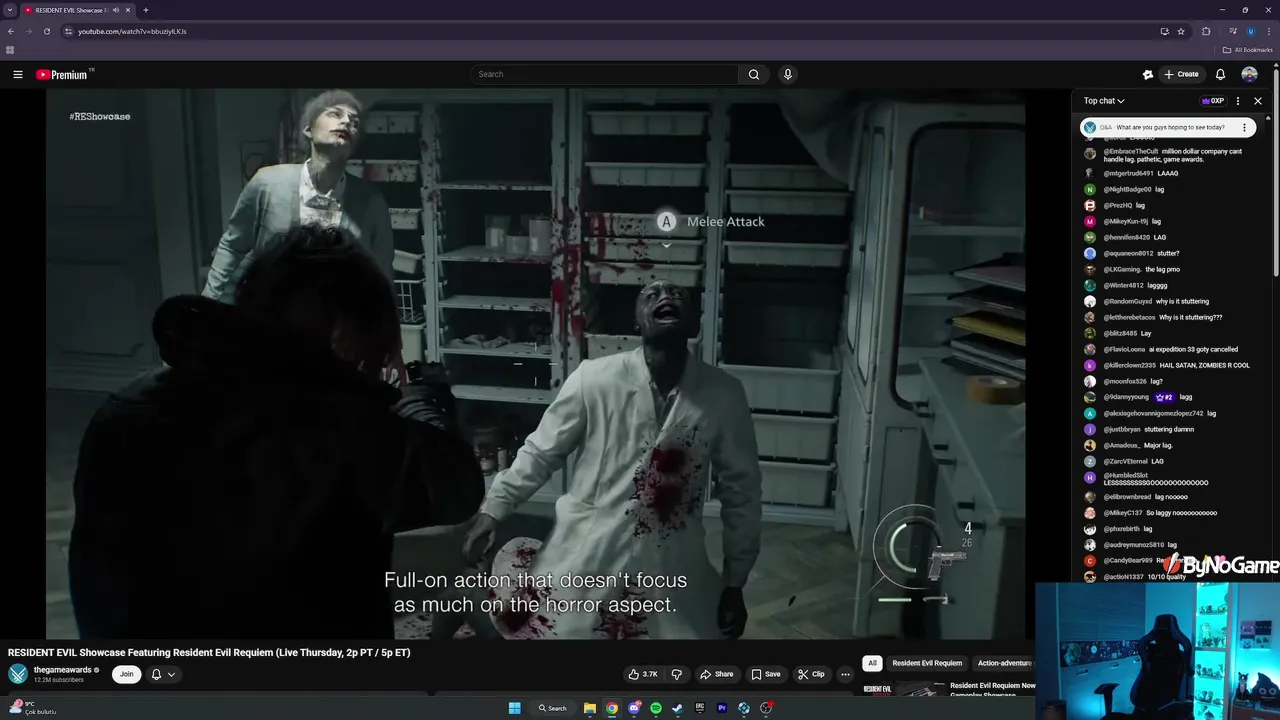
Task: Select the Resident Evil Requiem filter chip
Action: pos(927,663)
